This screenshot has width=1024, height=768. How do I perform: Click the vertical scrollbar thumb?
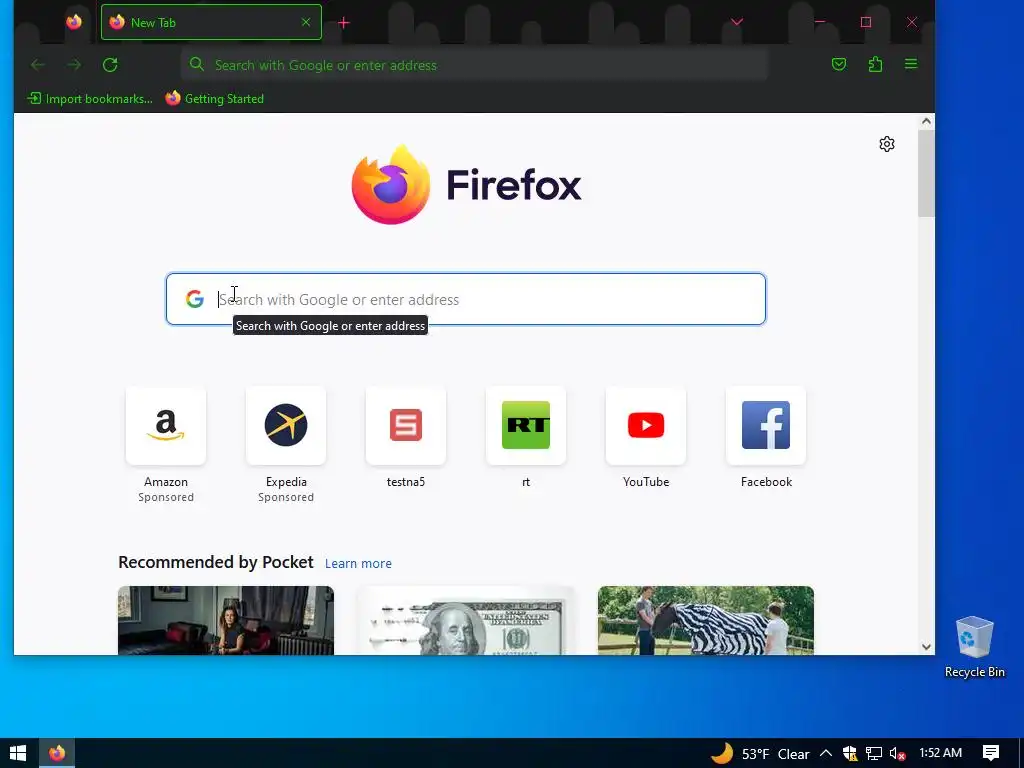(926, 173)
